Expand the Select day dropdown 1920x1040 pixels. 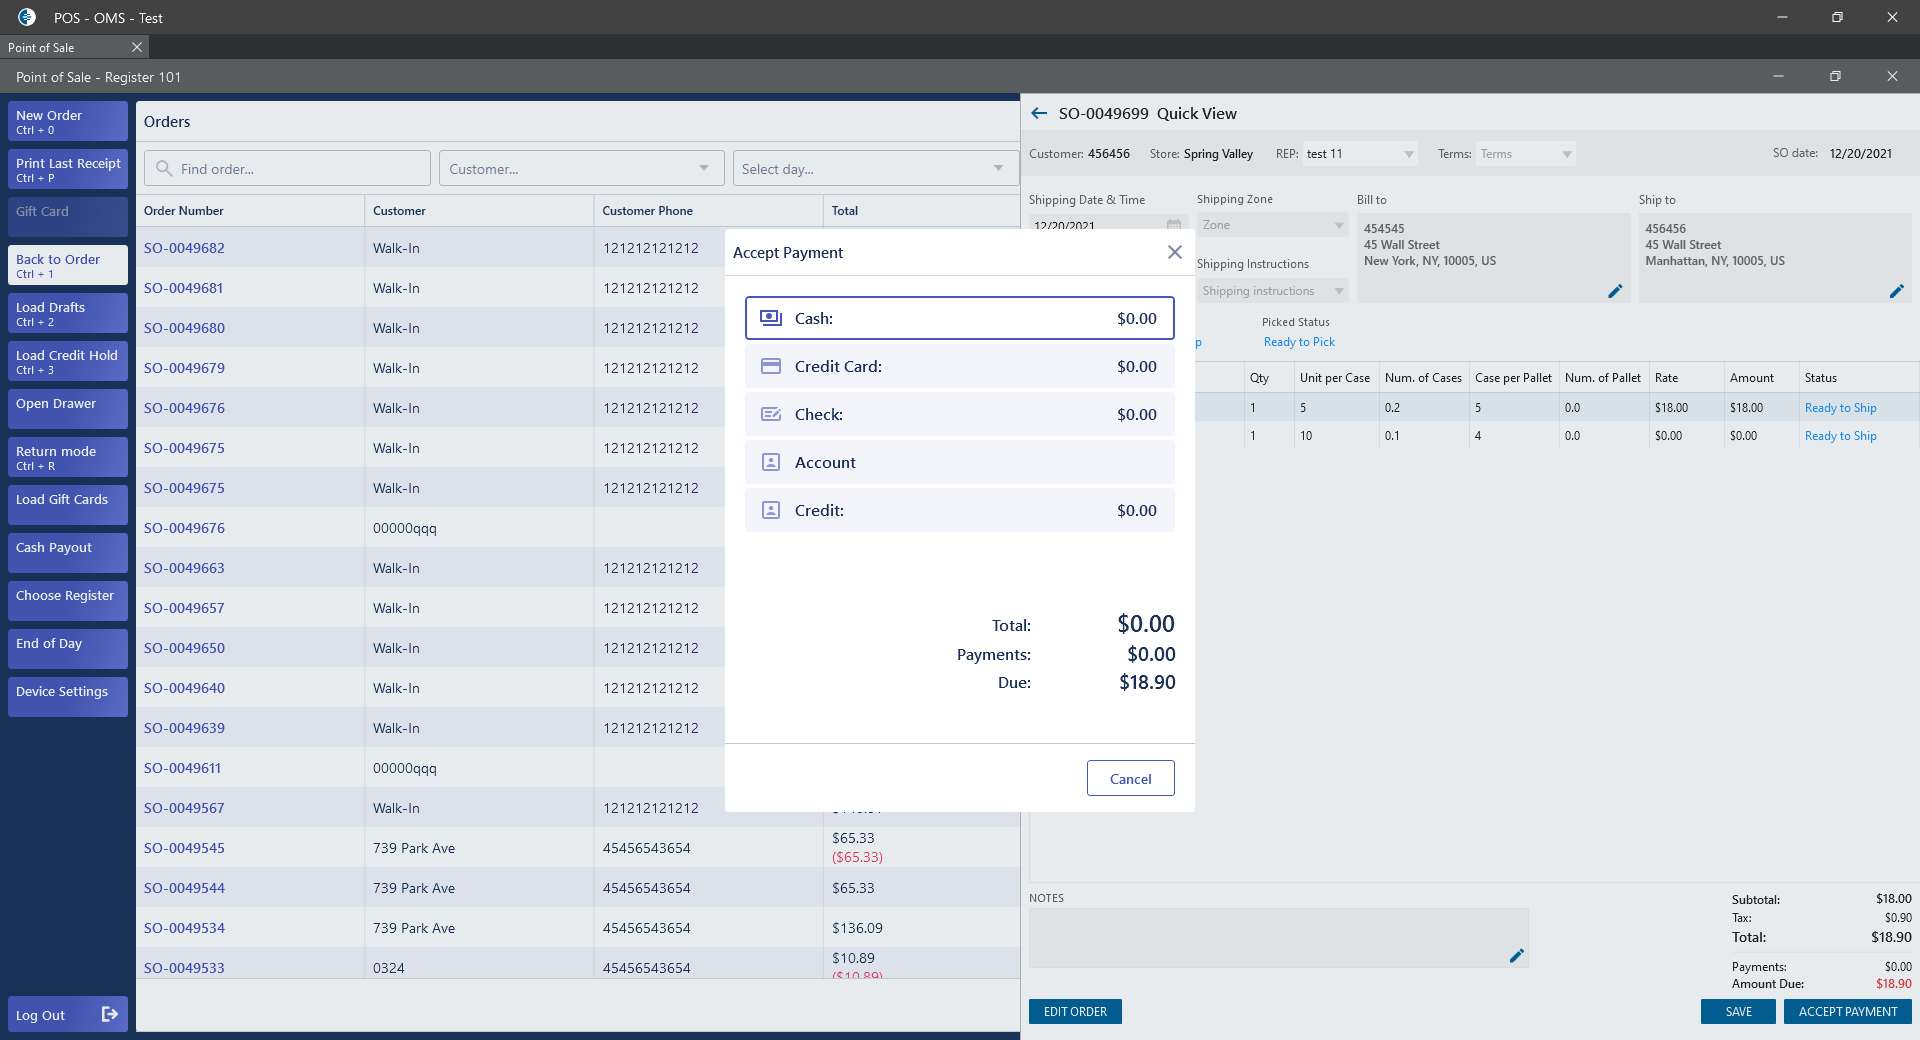[873, 169]
